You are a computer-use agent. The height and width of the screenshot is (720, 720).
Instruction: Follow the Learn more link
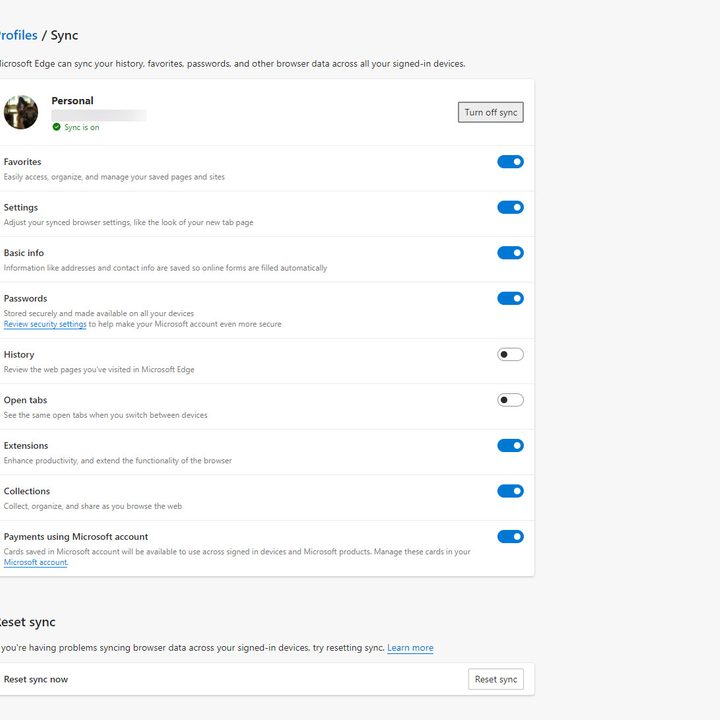click(x=410, y=647)
